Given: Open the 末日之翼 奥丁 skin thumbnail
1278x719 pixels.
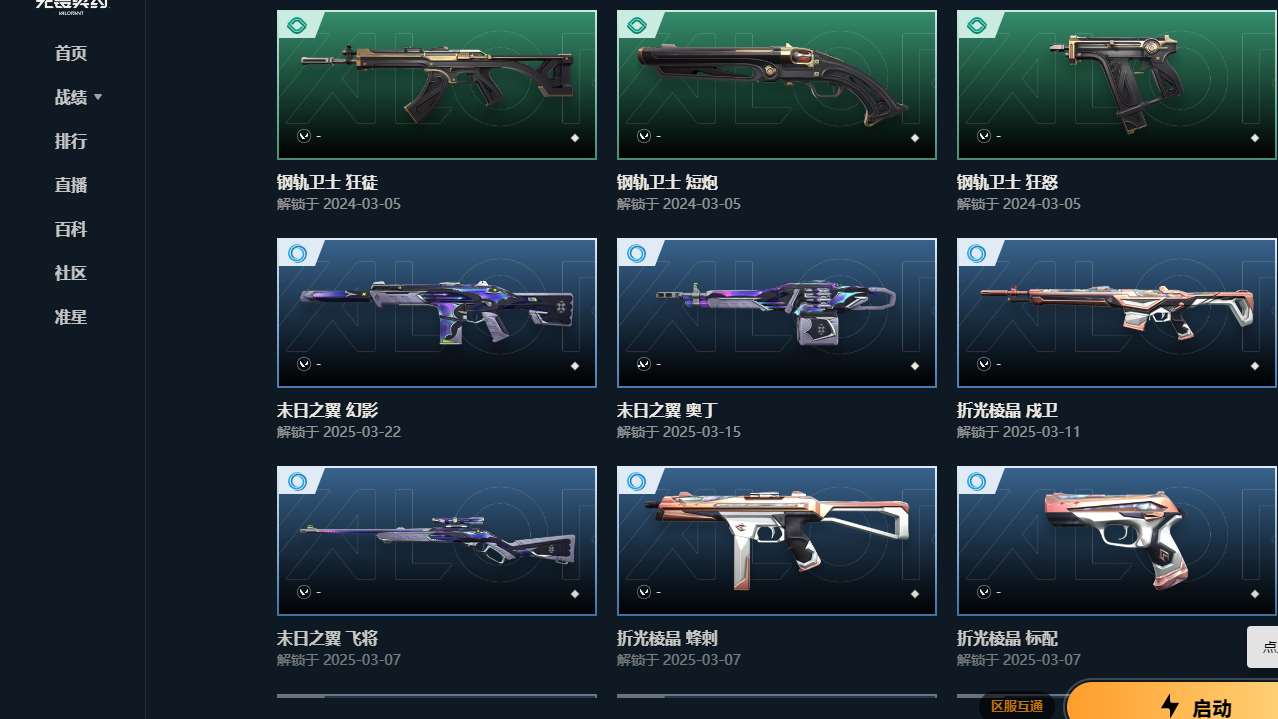Looking at the screenshot, I should pyautogui.click(x=777, y=313).
